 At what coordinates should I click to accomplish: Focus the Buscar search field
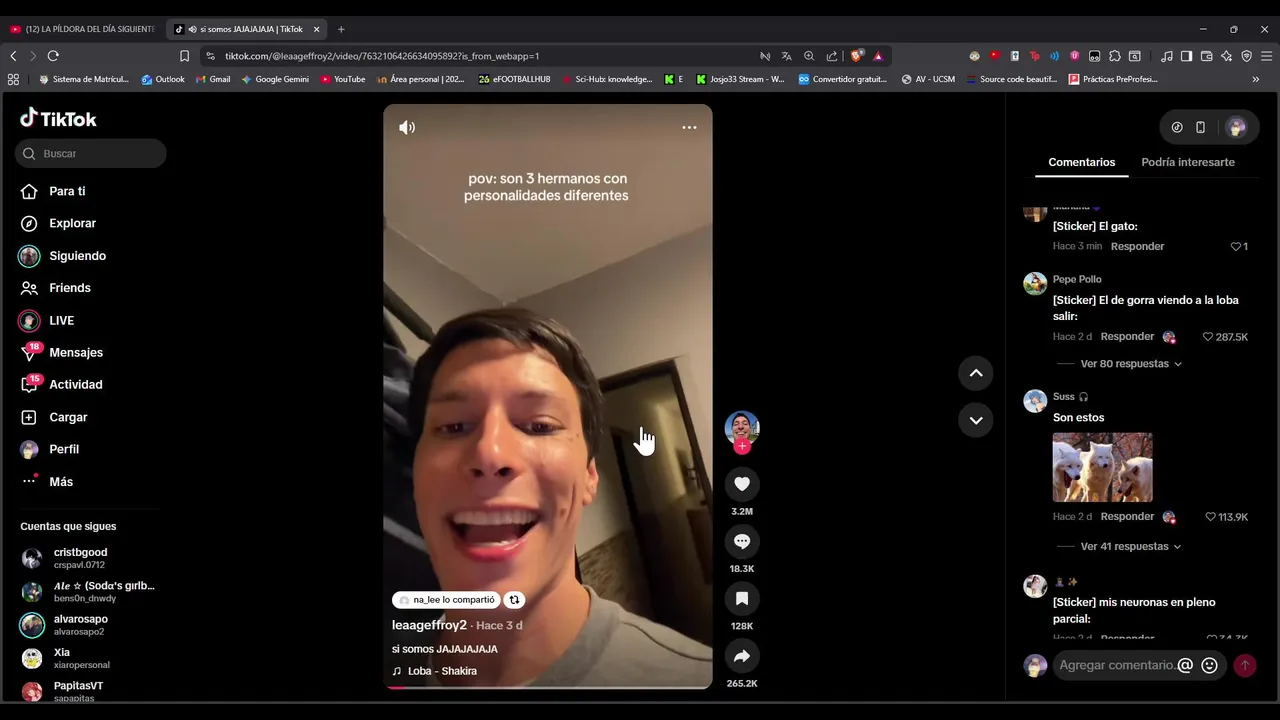91,153
